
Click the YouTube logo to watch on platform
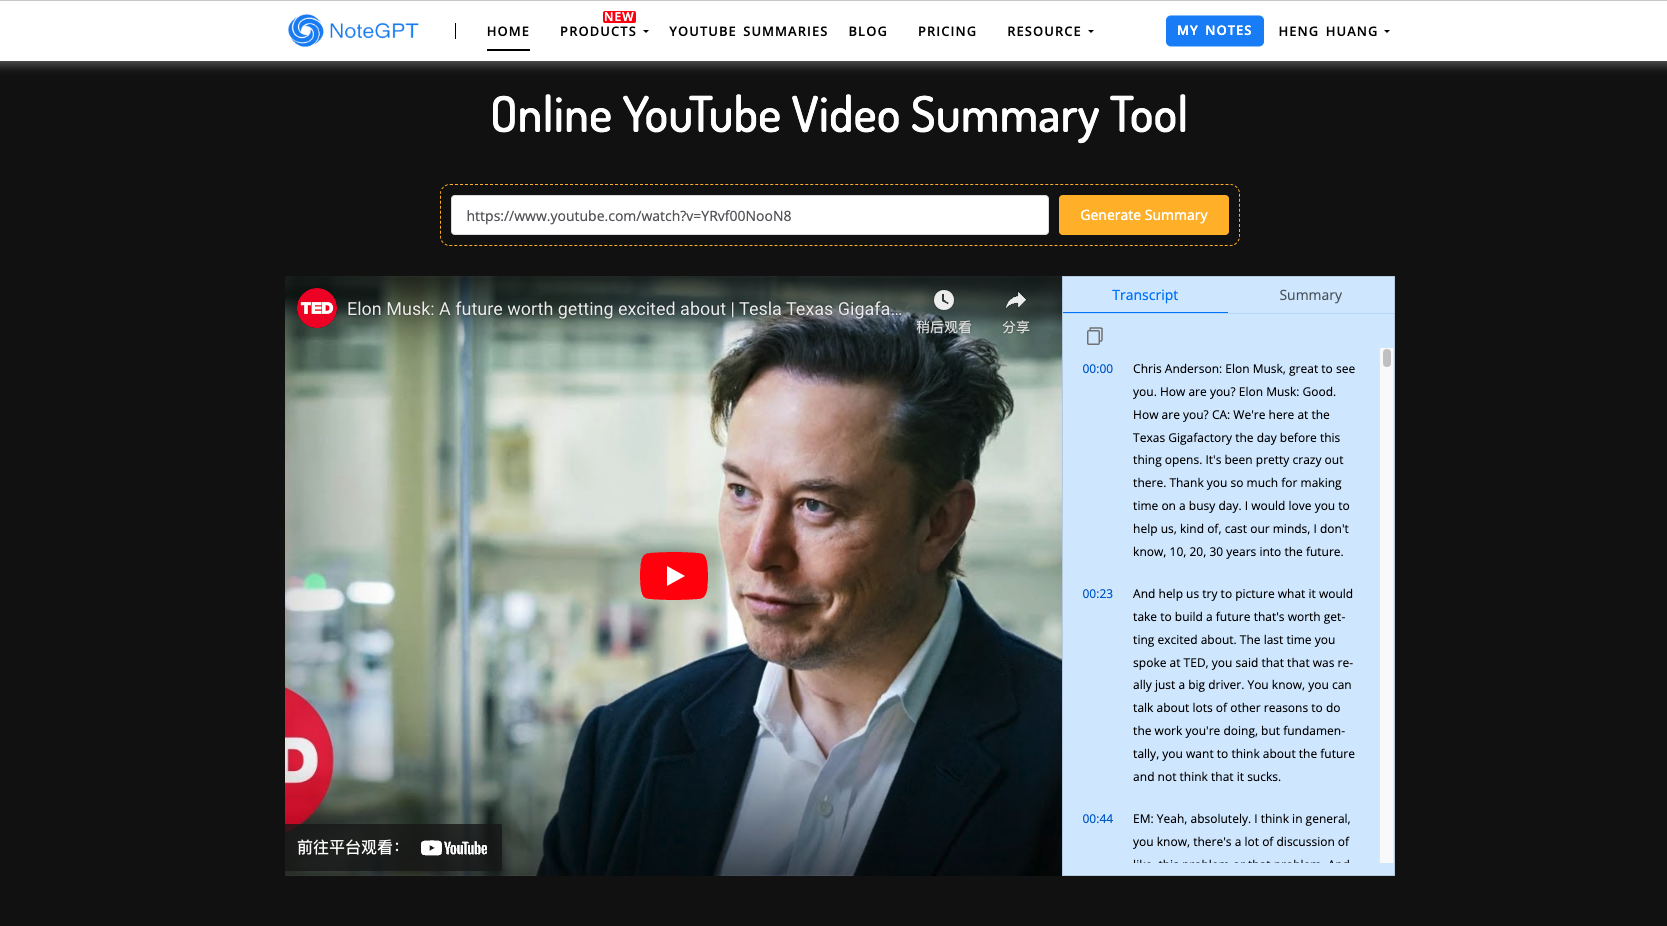click(454, 848)
